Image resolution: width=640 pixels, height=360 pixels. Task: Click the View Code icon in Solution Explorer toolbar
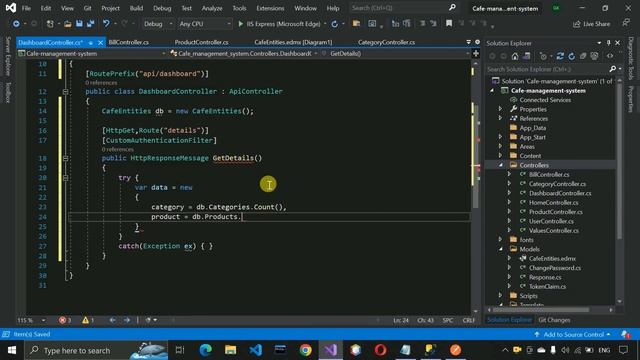click(610, 56)
